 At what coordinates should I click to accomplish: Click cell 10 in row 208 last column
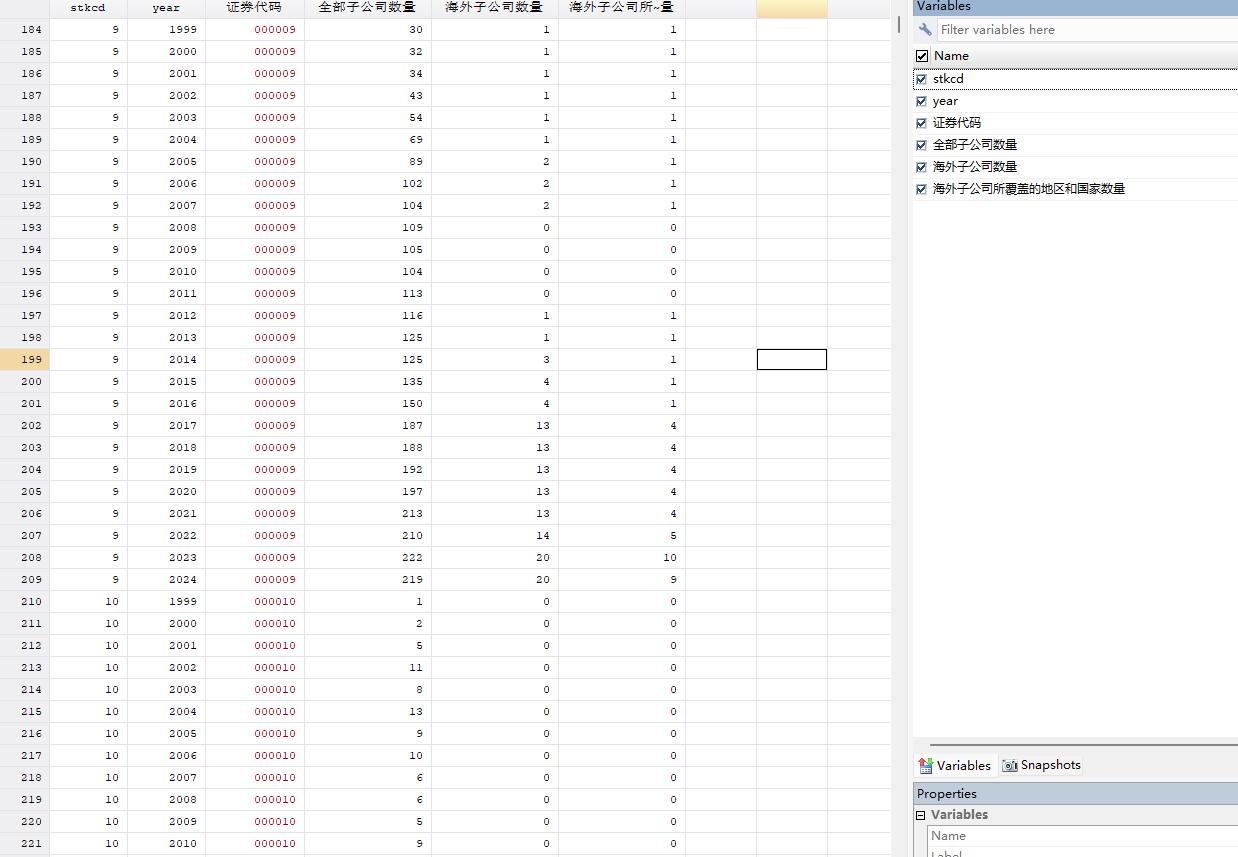pyautogui.click(x=622, y=558)
